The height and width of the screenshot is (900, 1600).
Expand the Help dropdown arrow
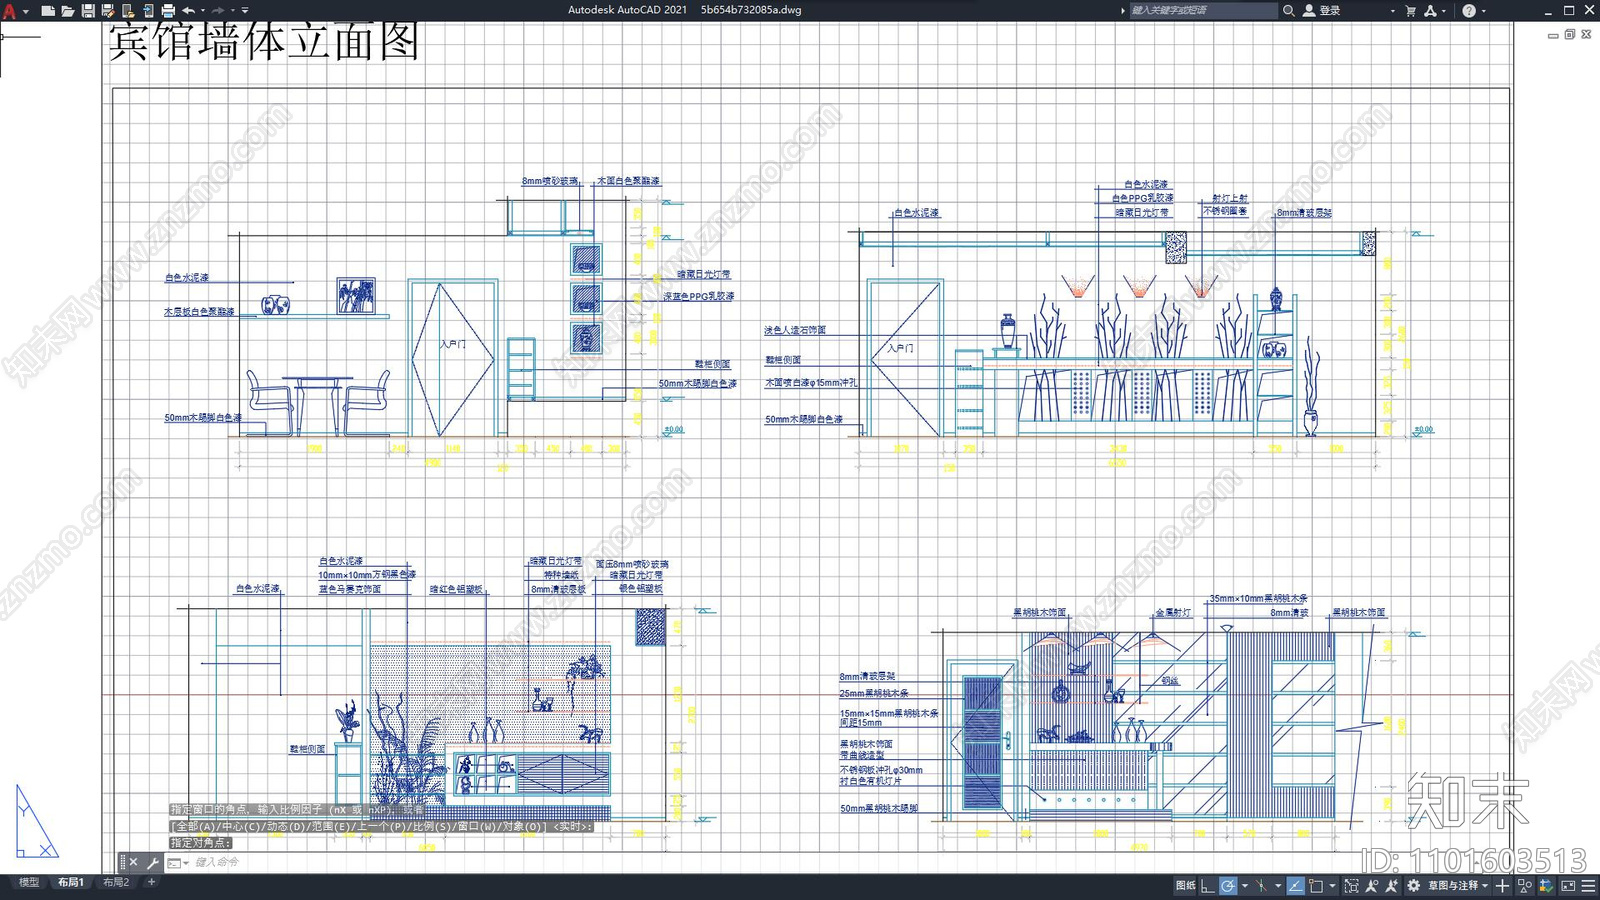pos(1483,10)
